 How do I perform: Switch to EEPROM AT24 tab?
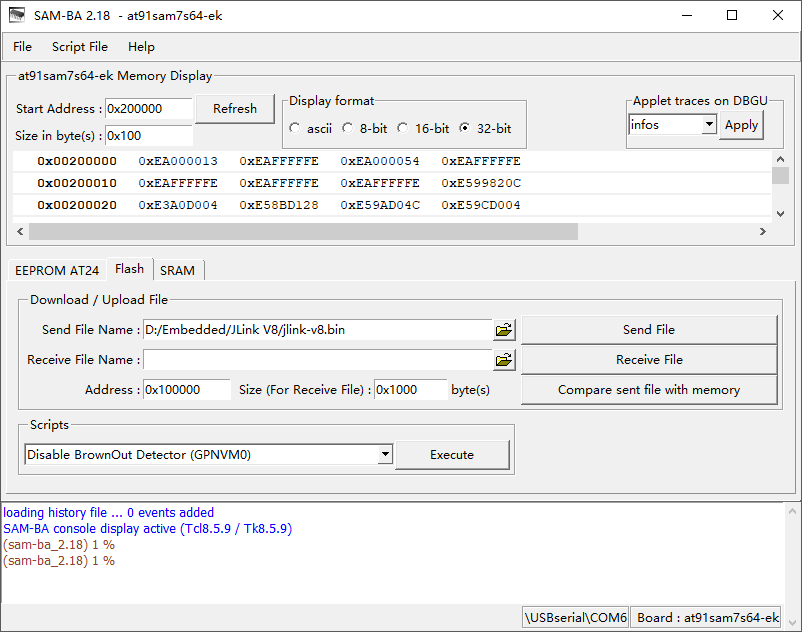(57, 270)
